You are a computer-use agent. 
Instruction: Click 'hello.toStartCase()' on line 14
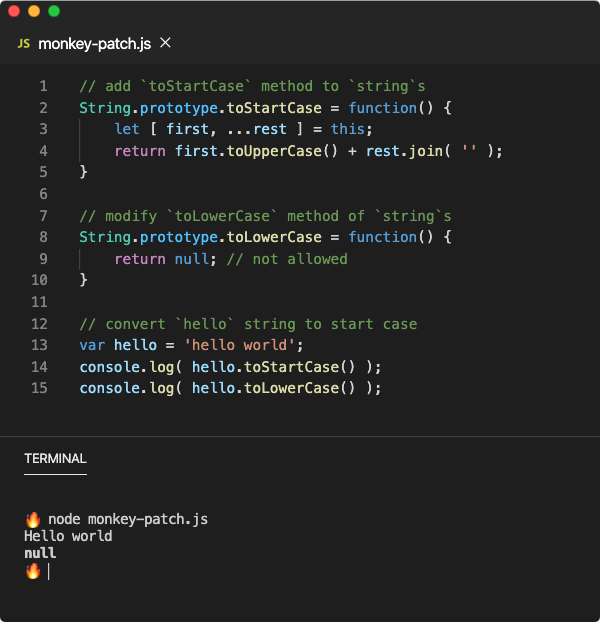(x=273, y=367)
